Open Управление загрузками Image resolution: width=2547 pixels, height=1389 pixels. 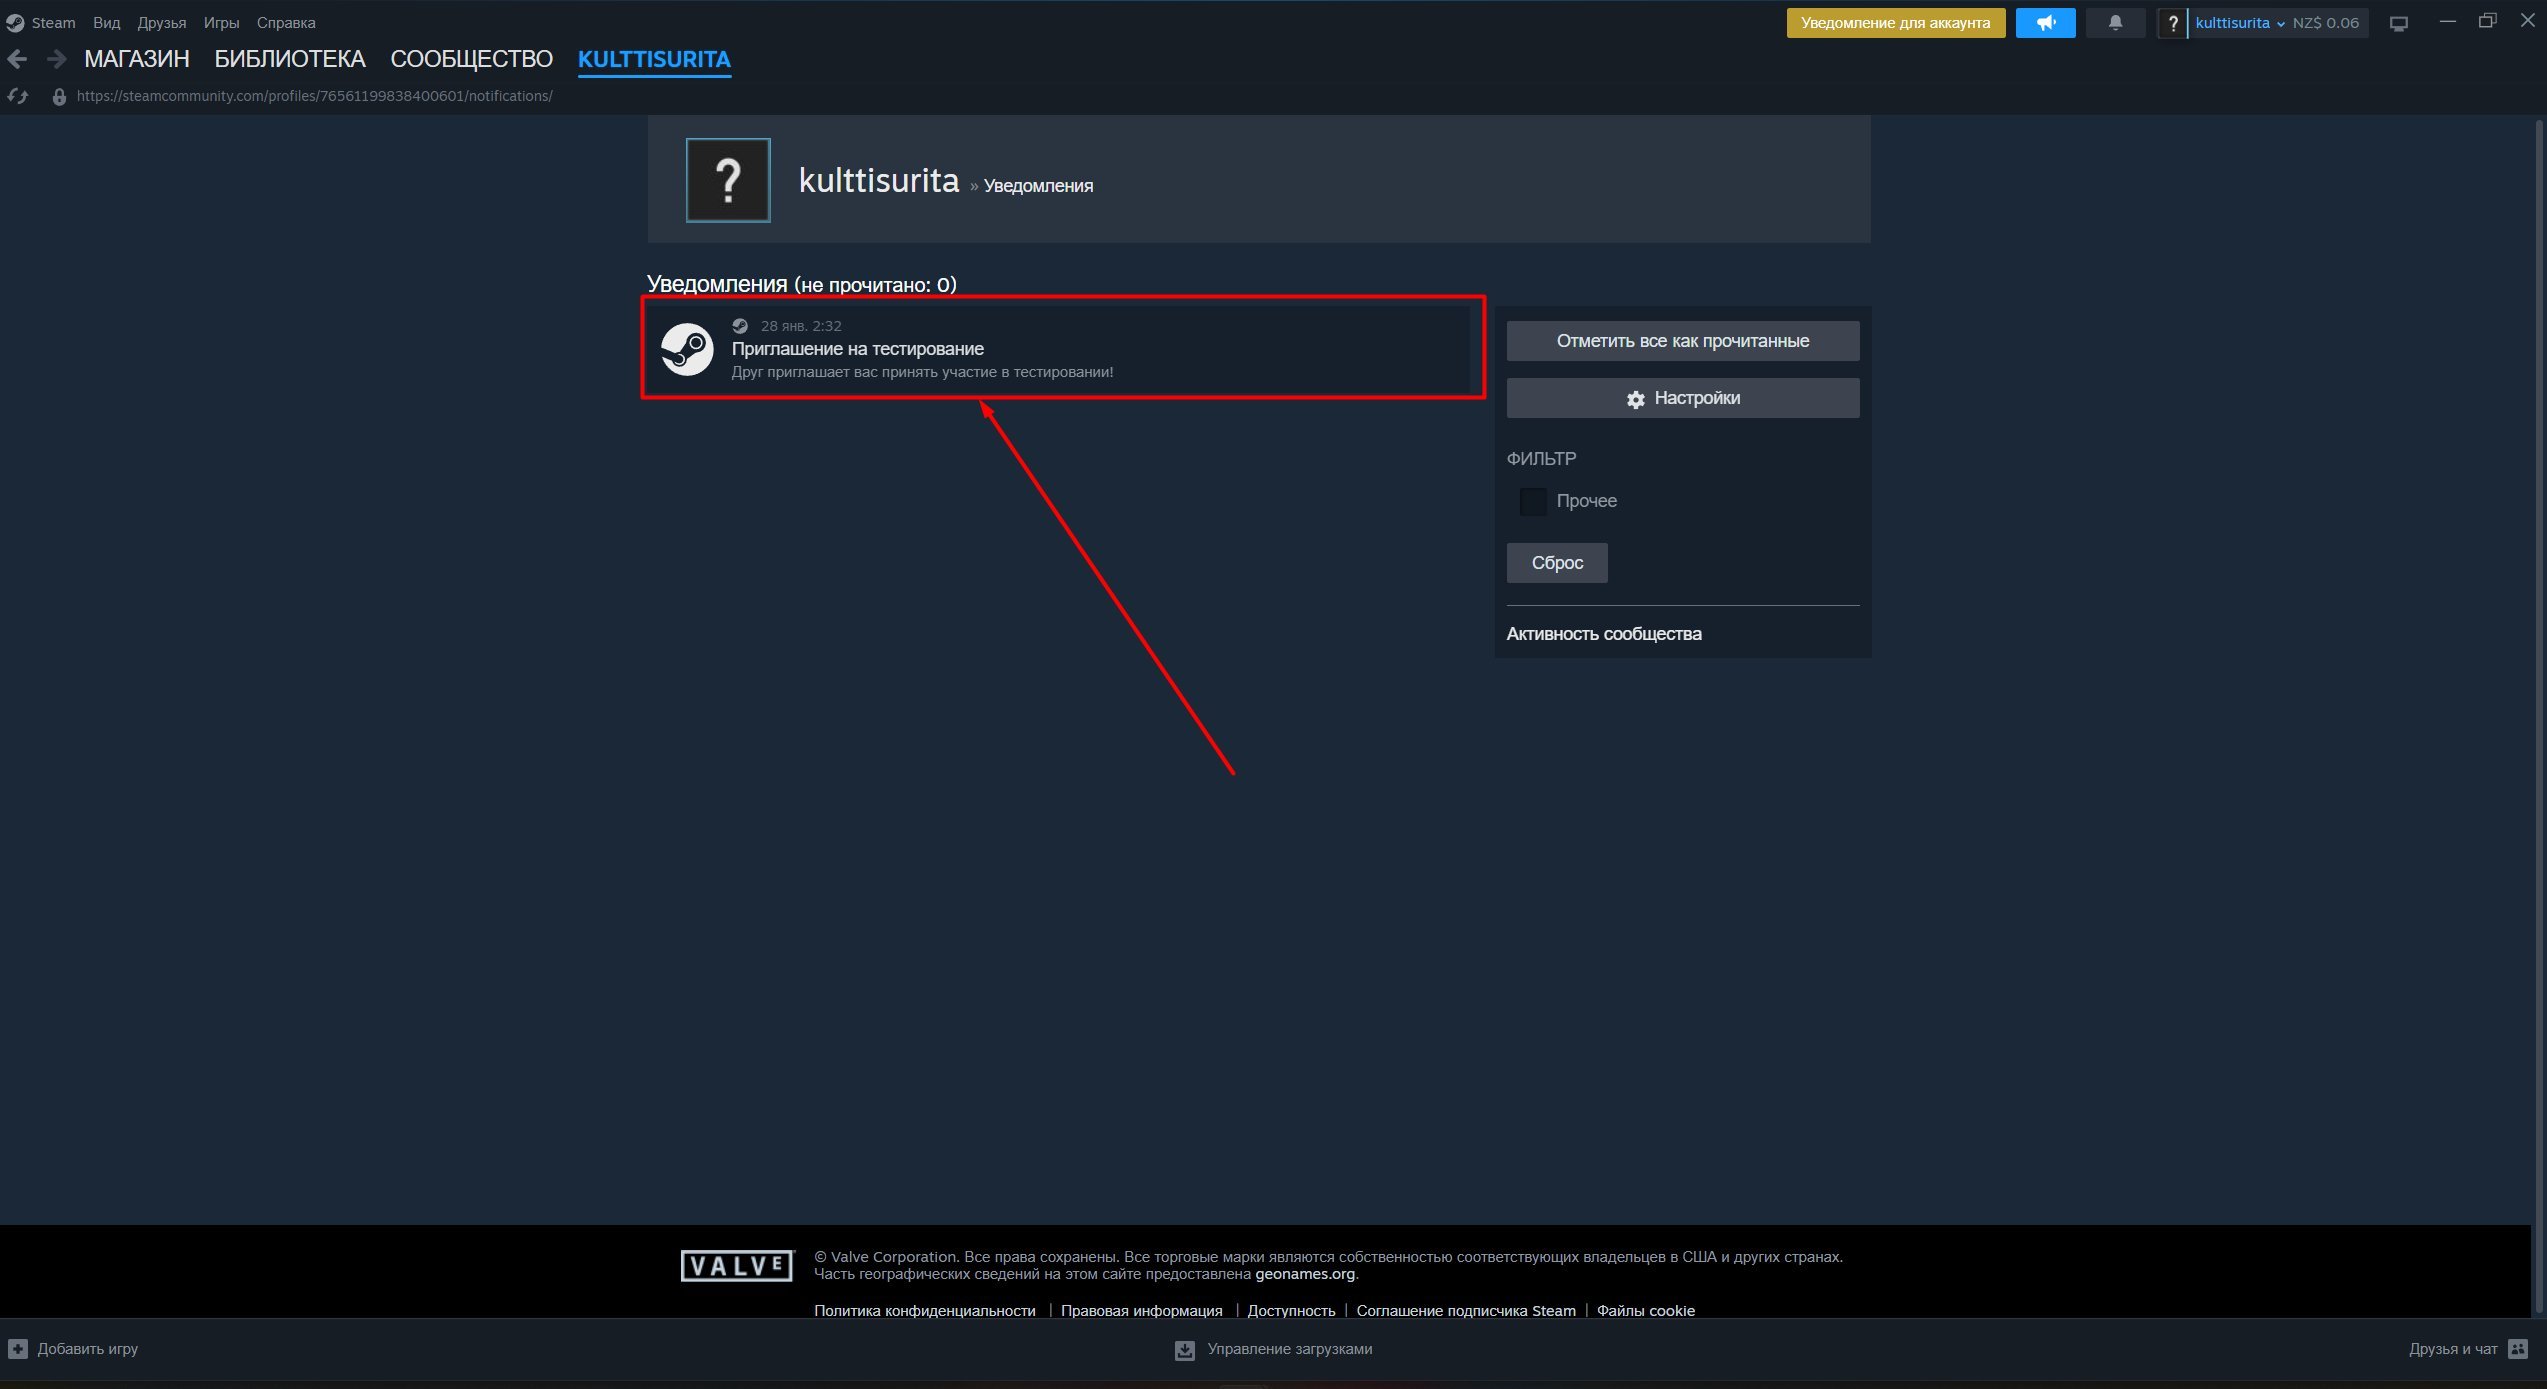(1290, 1349)
